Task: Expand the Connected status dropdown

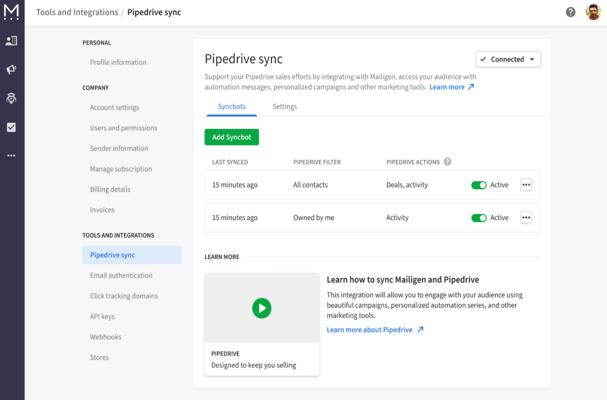Action: (x=508, y=59)
